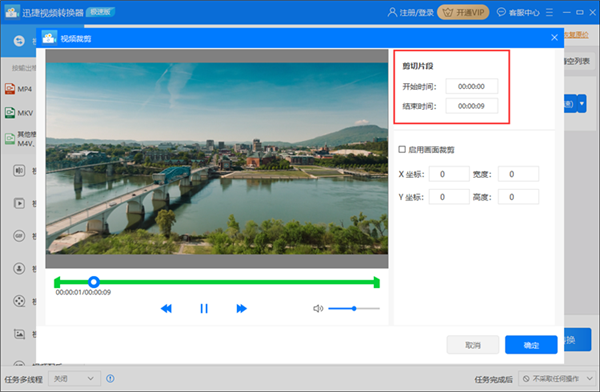Click the volume slider knob
The image size is (600, 392).
(x=354, y=309)
